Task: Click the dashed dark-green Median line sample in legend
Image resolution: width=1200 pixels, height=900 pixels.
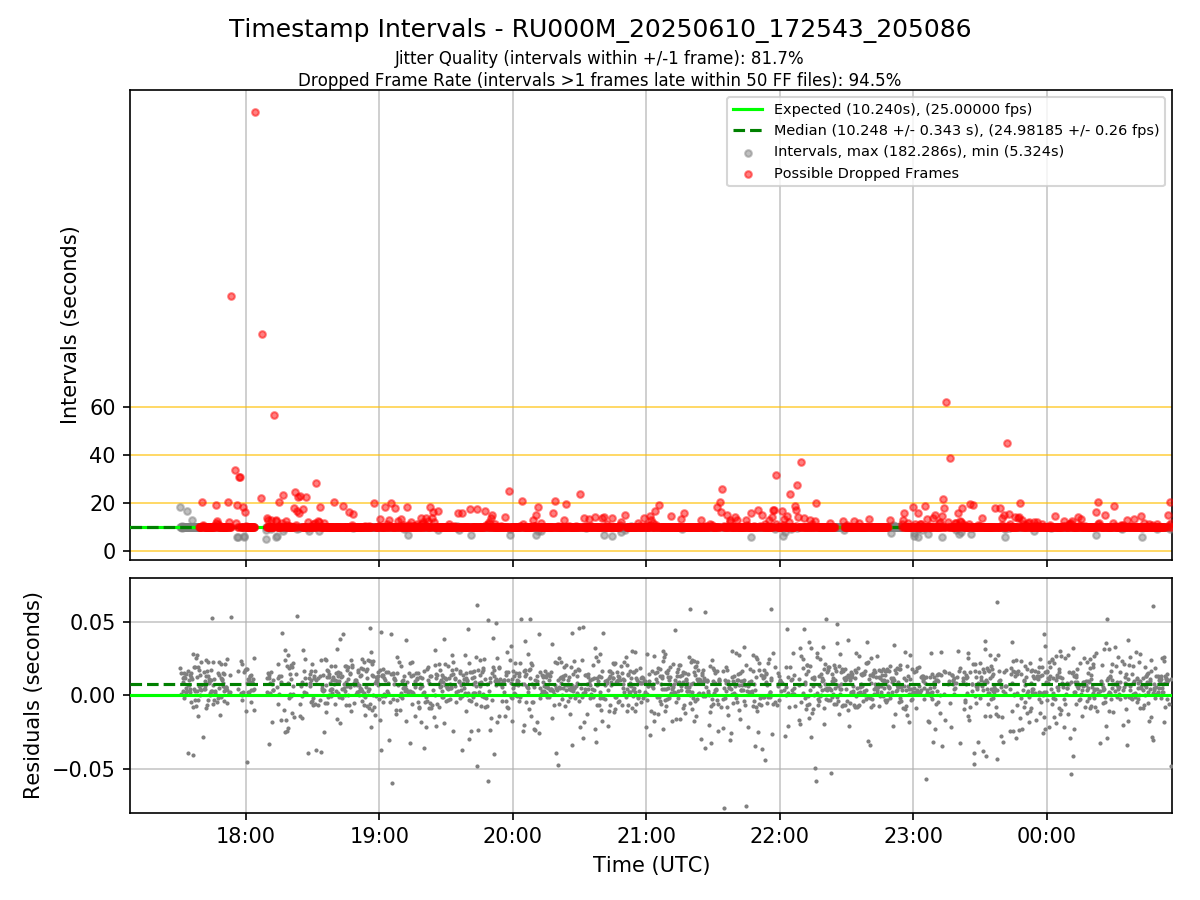Action: click(749, 130)
